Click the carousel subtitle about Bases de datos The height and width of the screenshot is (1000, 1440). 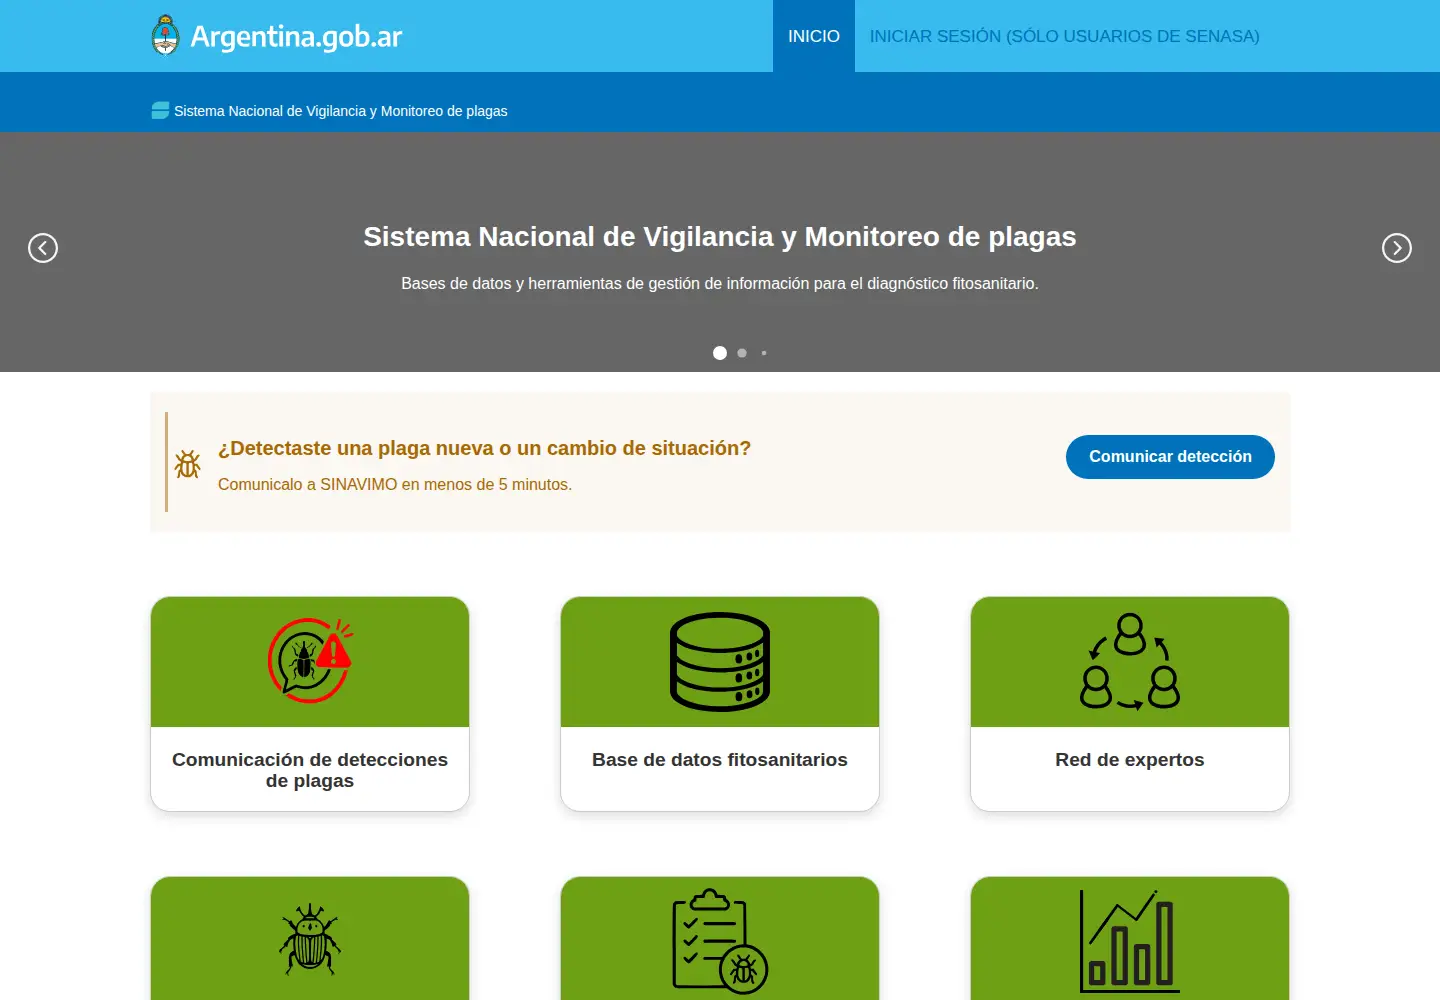pyautogui.click(x=720, y=284)
